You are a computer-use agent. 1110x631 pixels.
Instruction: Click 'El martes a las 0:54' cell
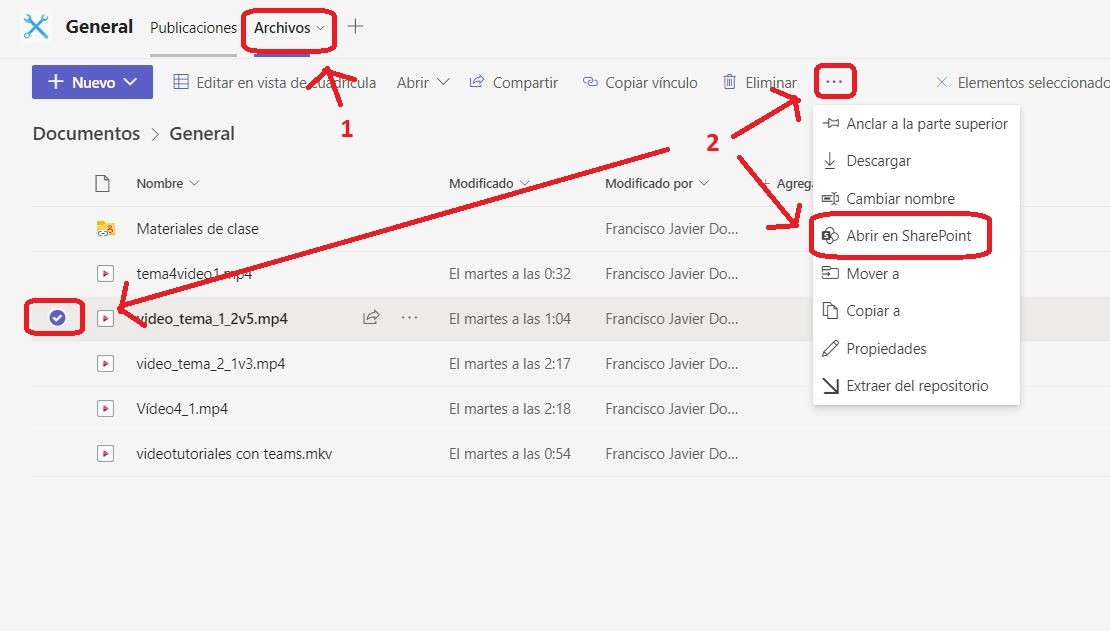pos(510,454)
